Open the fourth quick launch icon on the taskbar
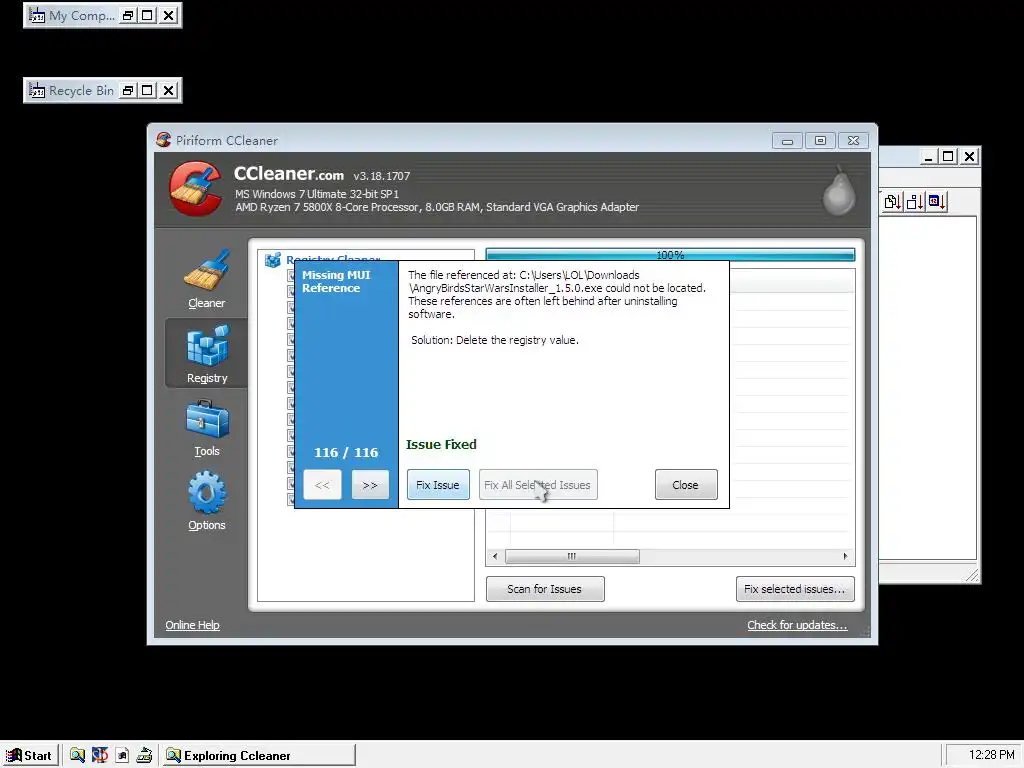 click(x=144, y=756)
